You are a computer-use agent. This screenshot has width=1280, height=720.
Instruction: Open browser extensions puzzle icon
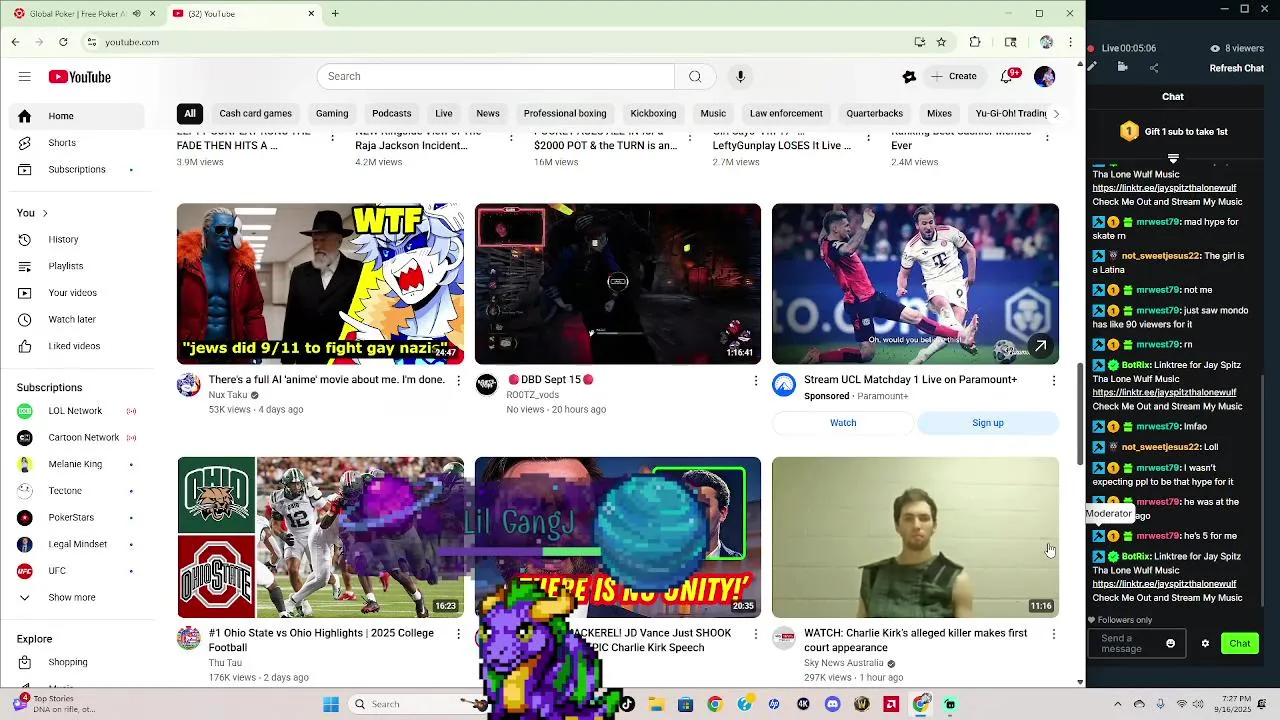[975, 42]
